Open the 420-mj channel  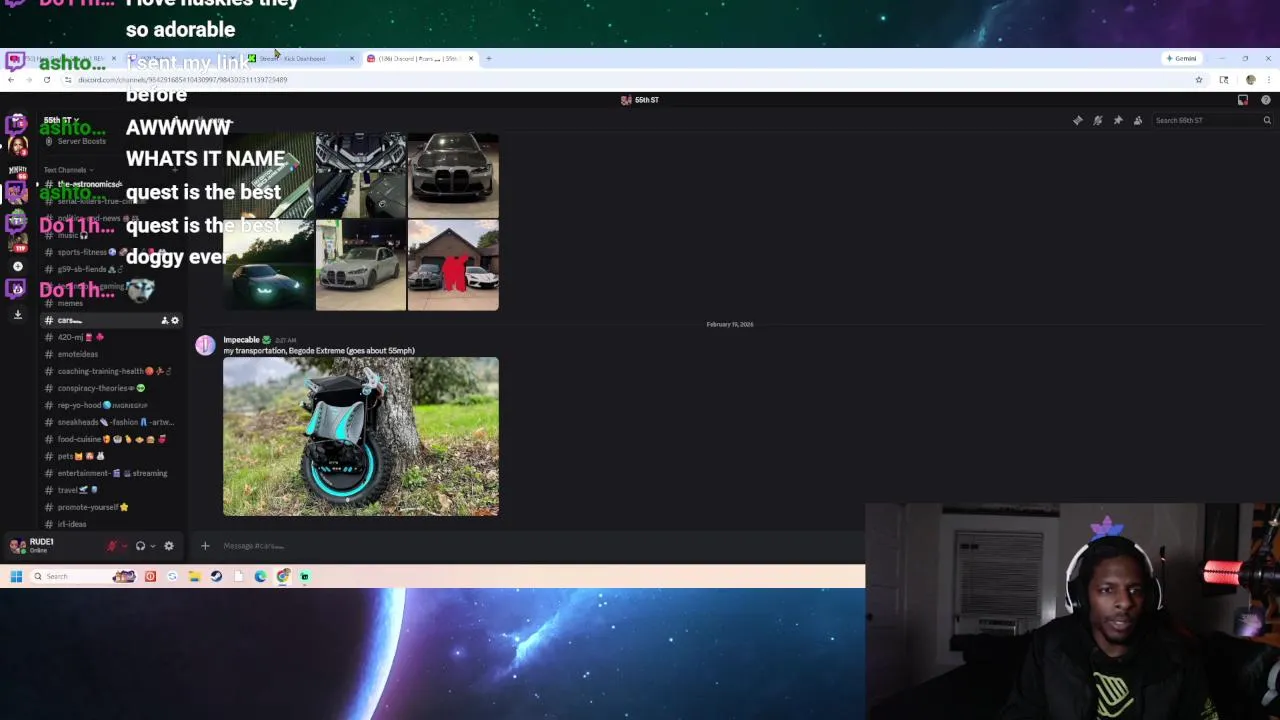(x=110, y=337)
